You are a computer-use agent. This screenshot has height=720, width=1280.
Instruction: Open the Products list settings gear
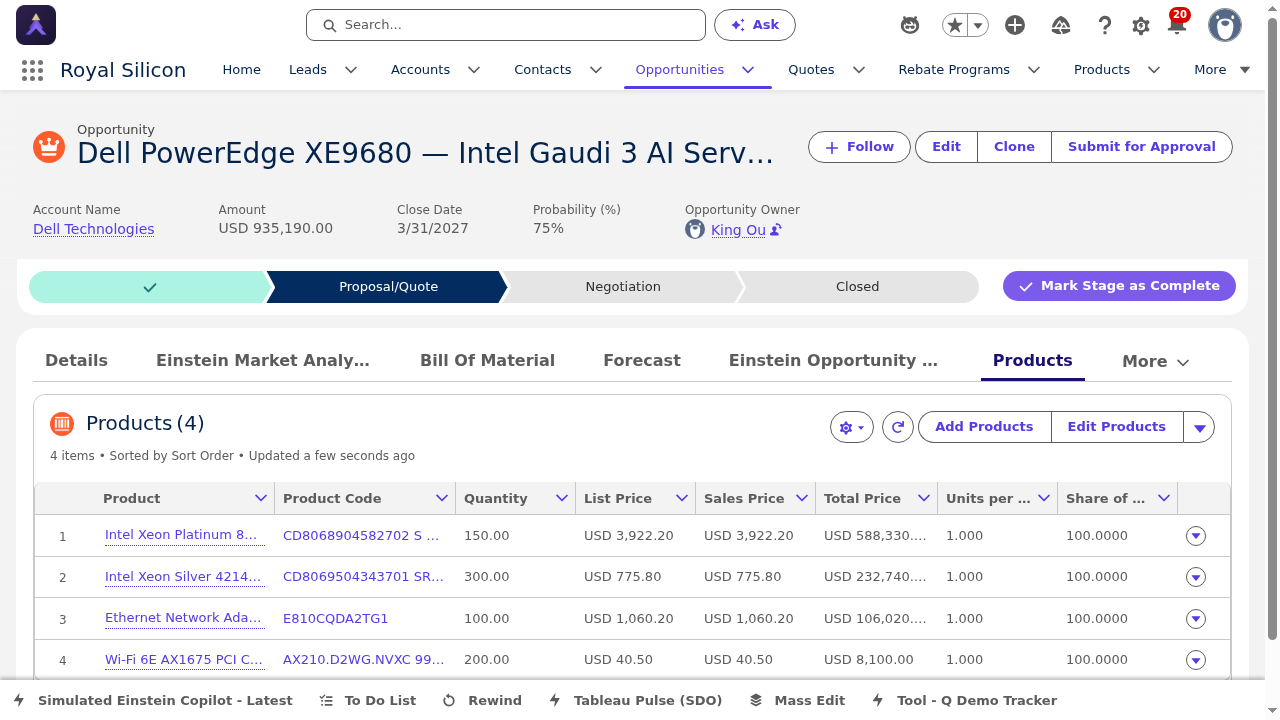click(x=852, y=427)
